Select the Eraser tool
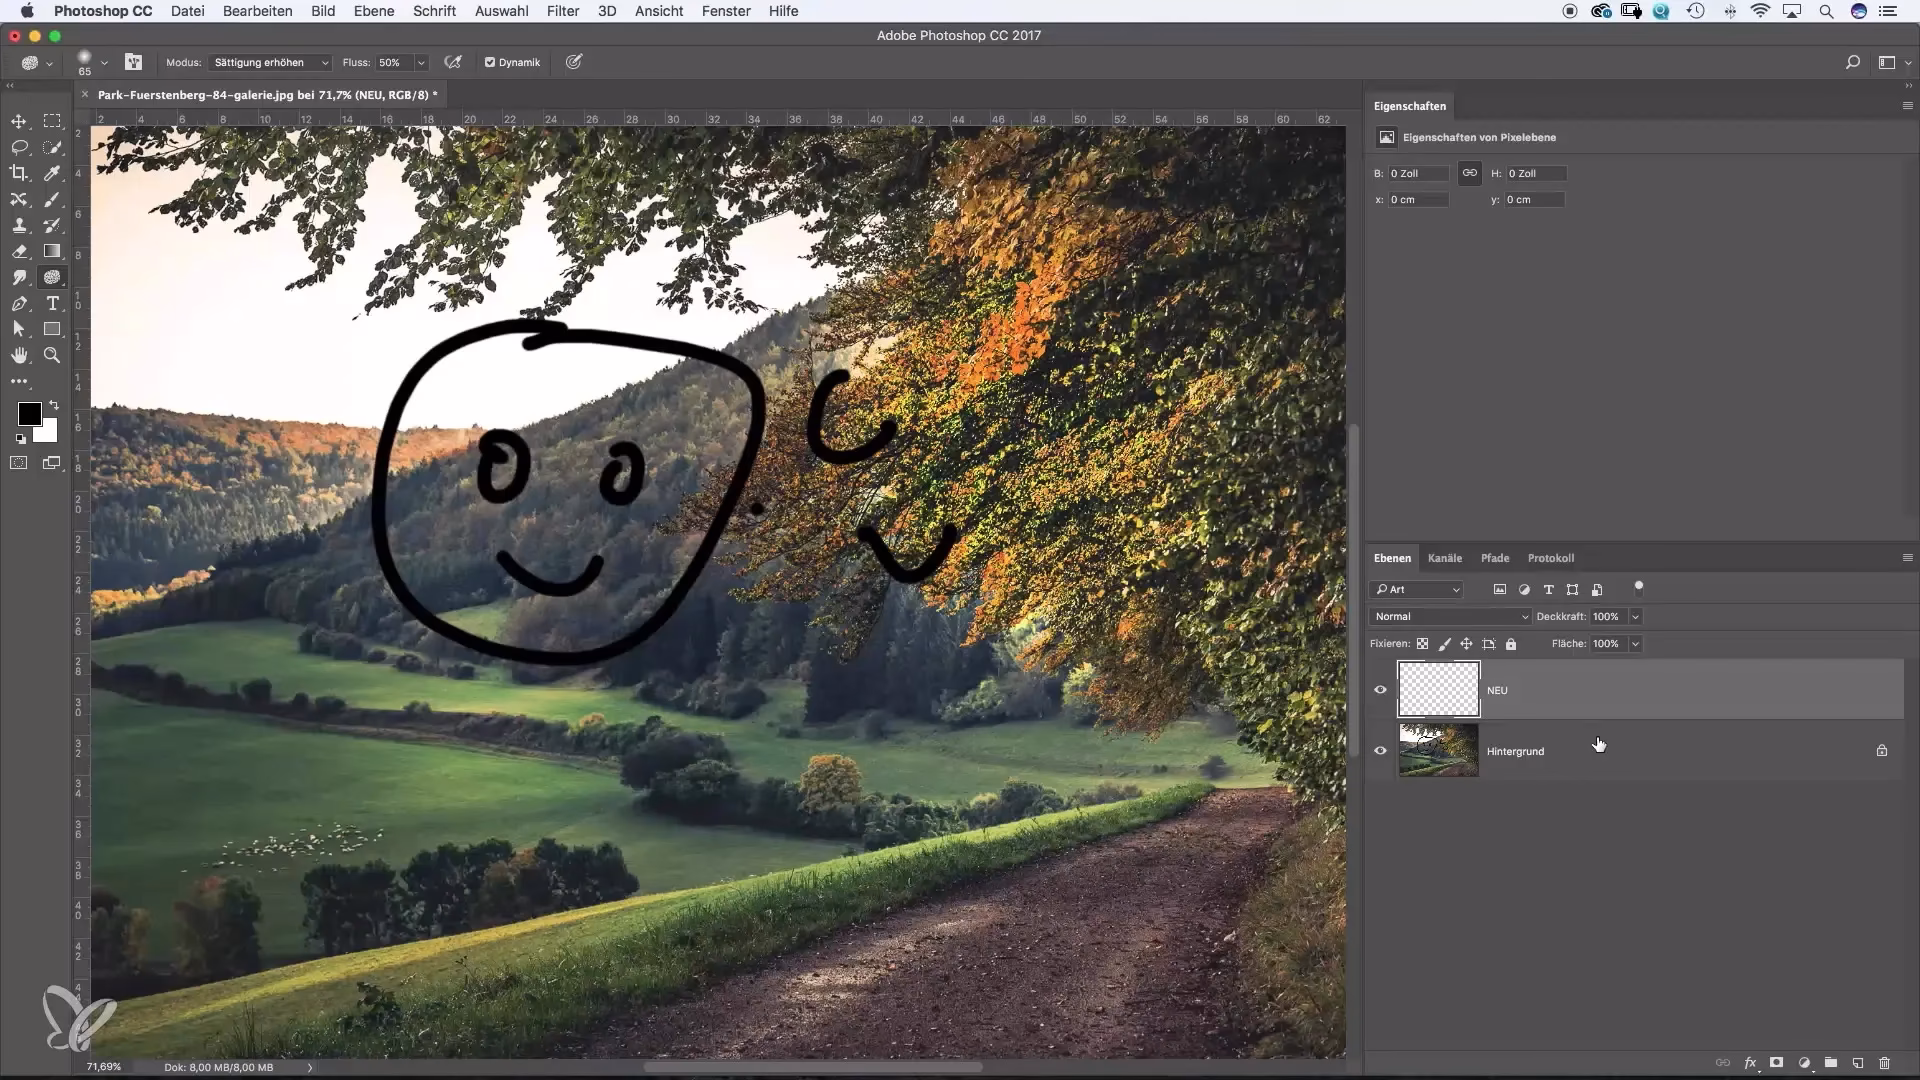The height and width of the screenshot is (1080, 1920). [x=19, y=251]
